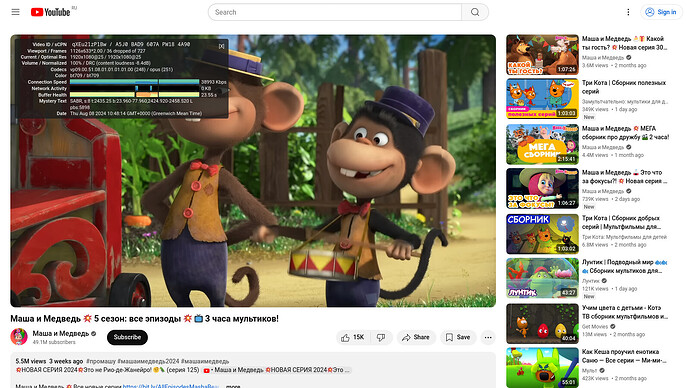
Task: Open the #машаимедведь2024 hashtag link
Action: (x=148, y=361)
